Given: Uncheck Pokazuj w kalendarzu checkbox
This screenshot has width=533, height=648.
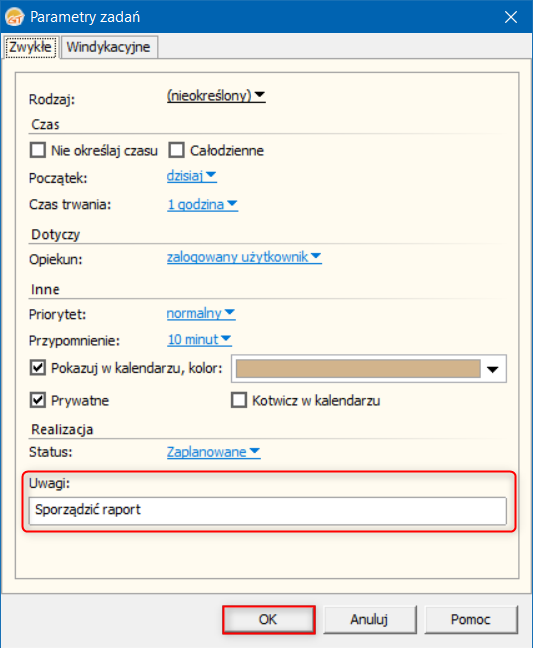Looking at the screenshot, I should [x=38, y=367].
